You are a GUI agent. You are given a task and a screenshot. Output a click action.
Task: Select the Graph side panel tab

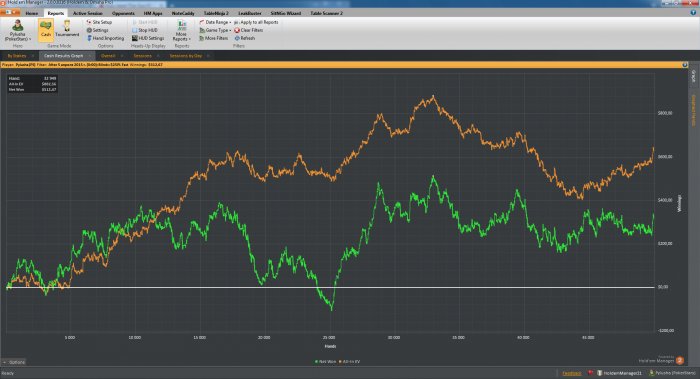point(694,76)
